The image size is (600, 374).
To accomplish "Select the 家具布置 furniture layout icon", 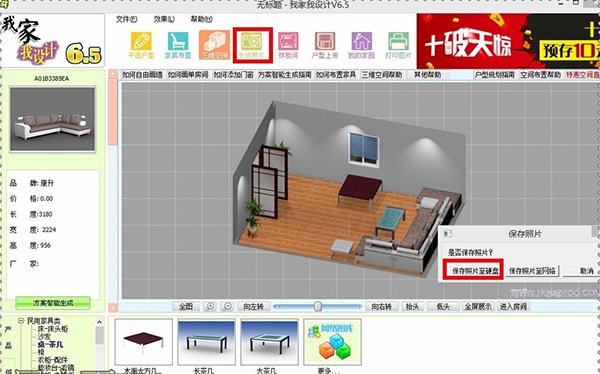I will 178,45.
